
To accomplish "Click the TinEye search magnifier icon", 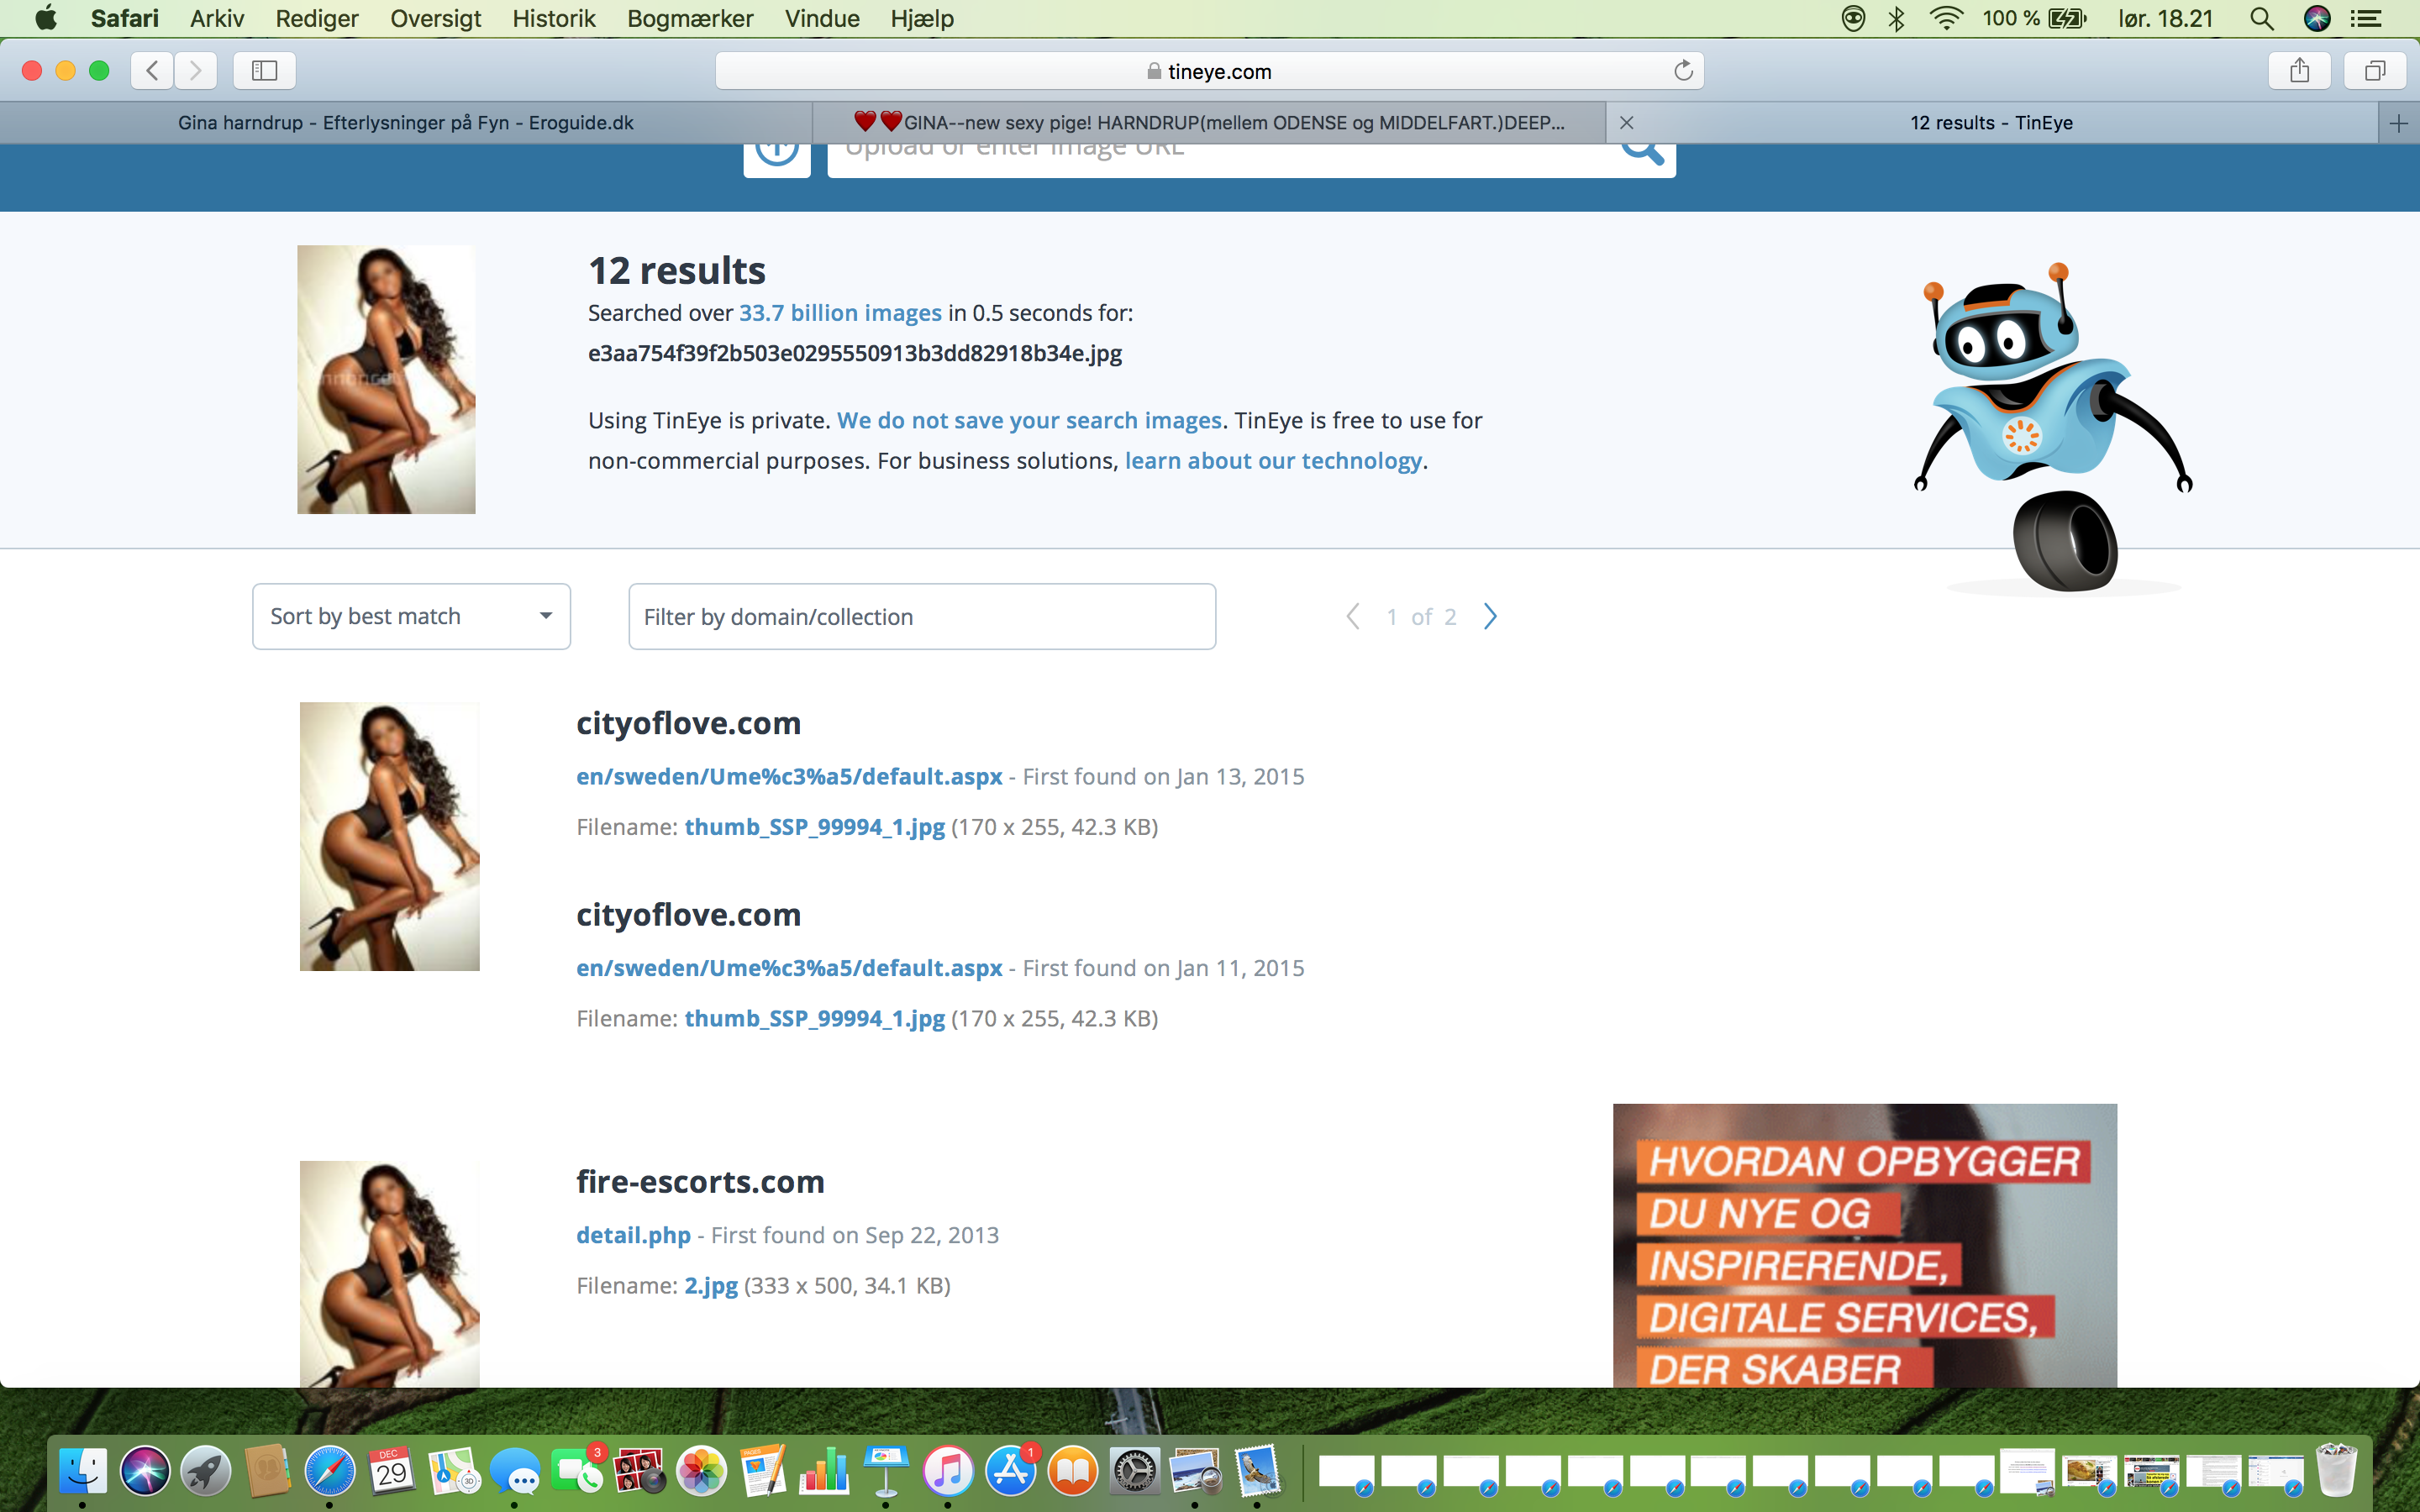I will tap(1642, 152).
